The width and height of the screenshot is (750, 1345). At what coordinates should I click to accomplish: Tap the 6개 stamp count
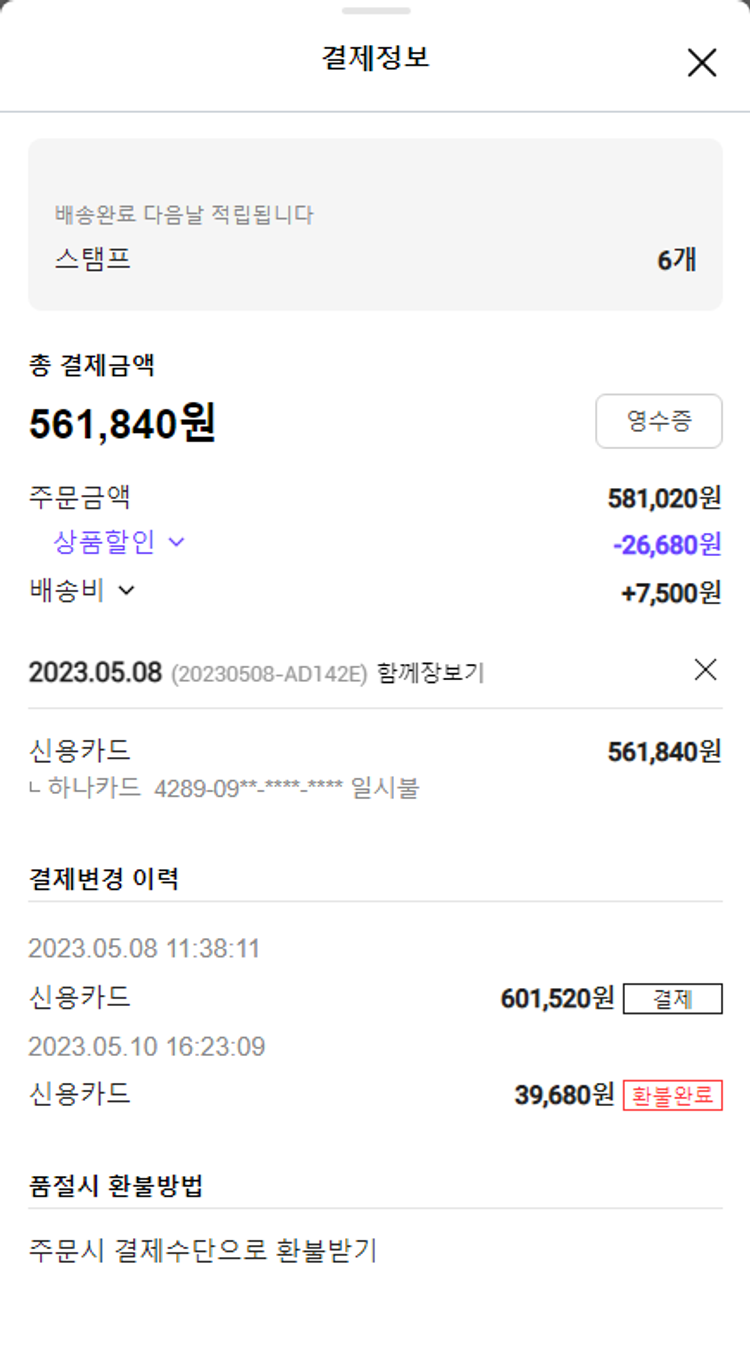coord(676,260)
